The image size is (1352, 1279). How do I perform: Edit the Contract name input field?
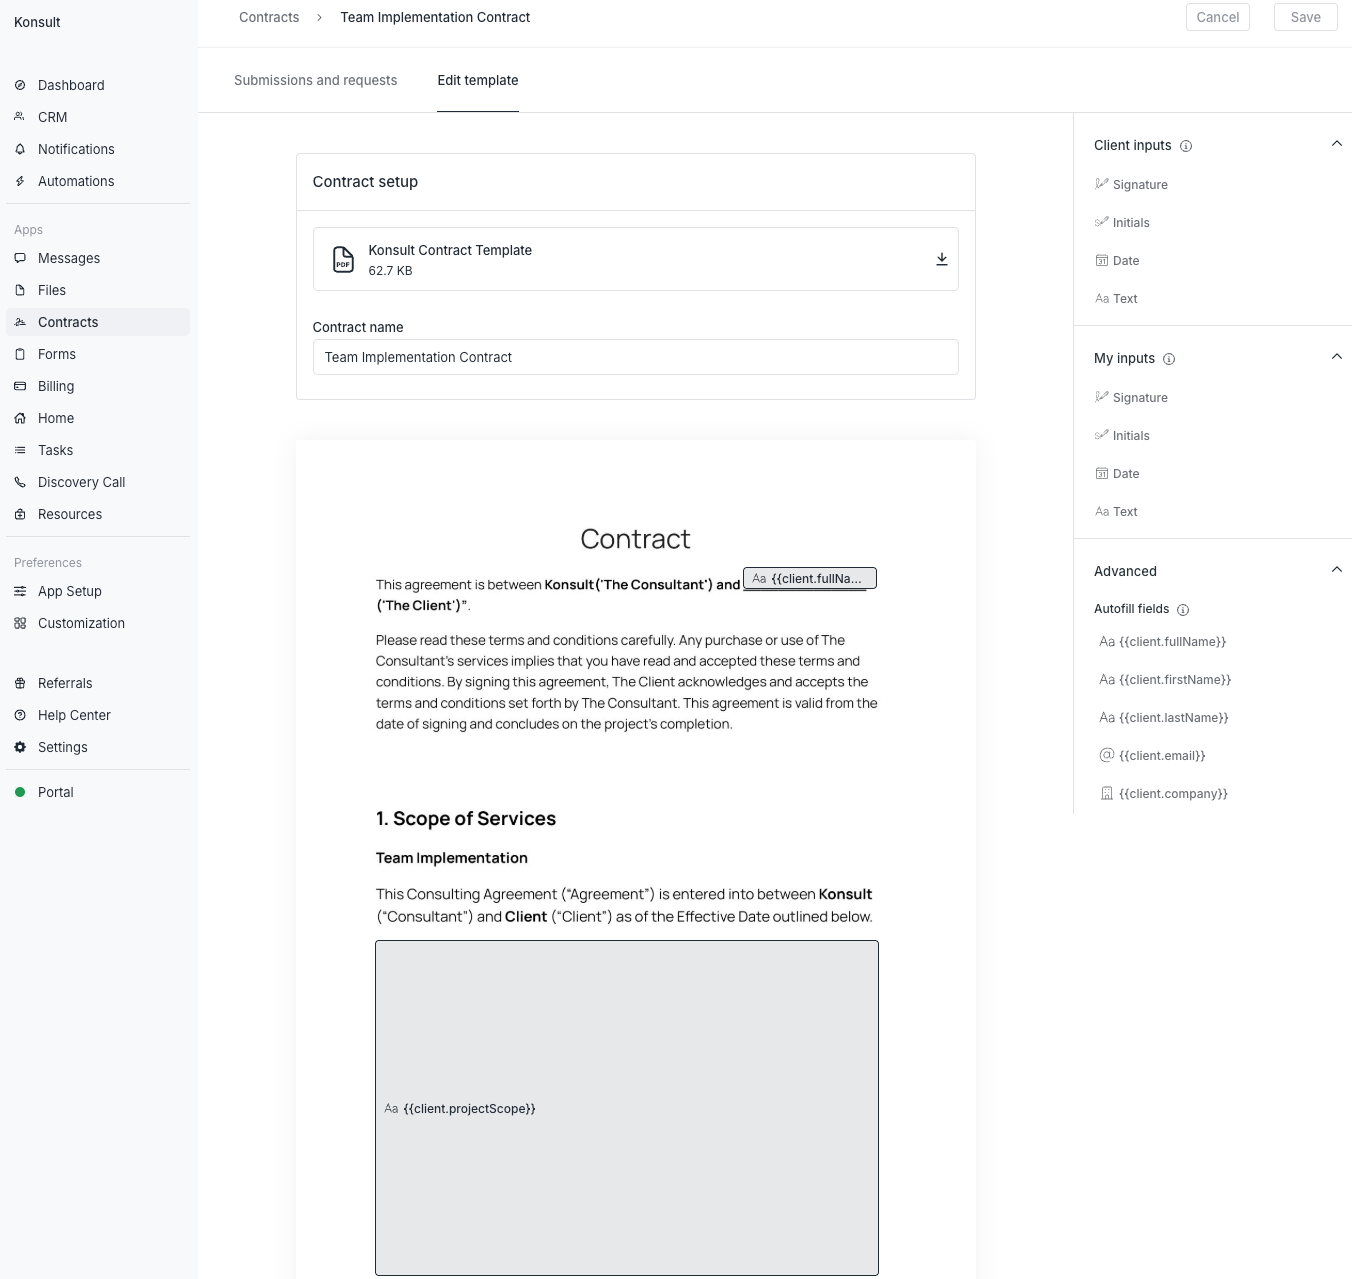635,357
